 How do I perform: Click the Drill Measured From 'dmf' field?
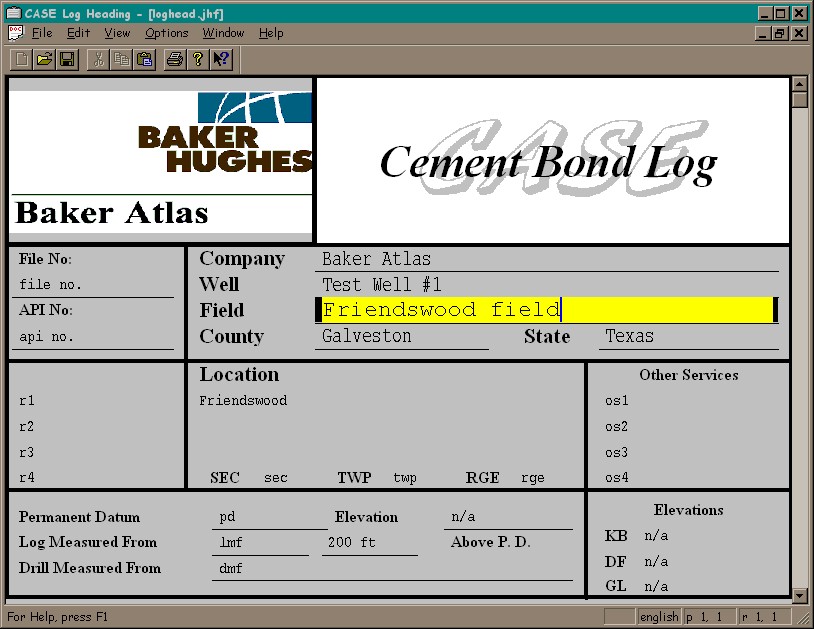coord(392,568)
